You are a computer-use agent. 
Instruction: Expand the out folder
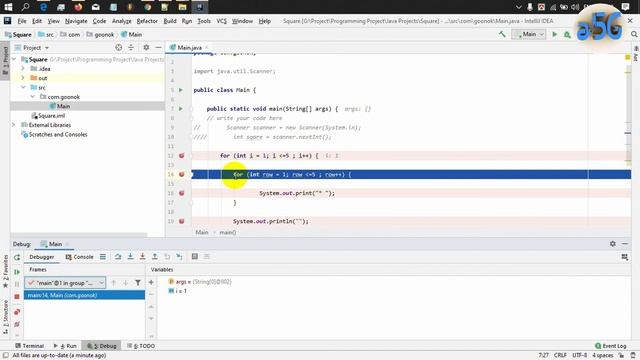click(23, 78)
